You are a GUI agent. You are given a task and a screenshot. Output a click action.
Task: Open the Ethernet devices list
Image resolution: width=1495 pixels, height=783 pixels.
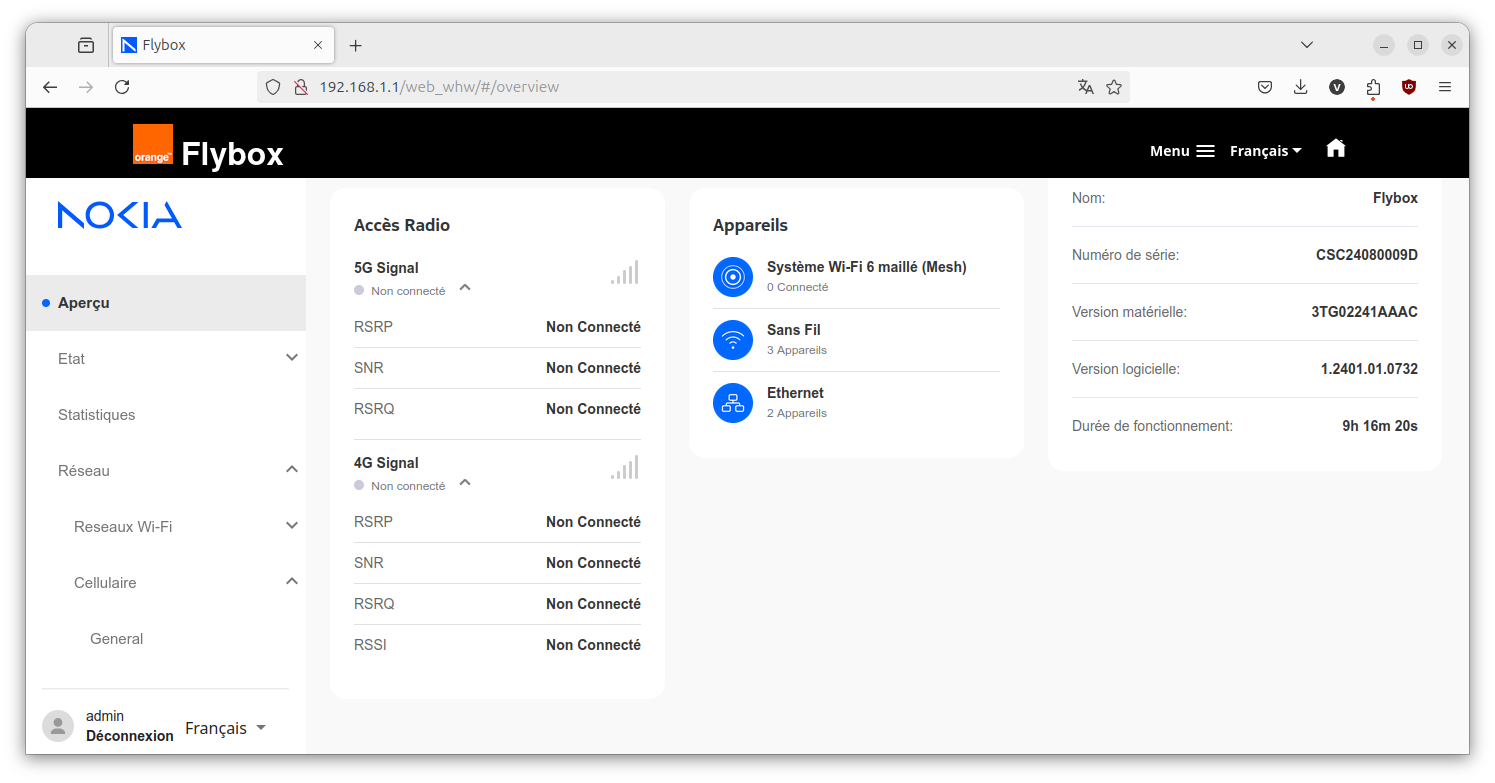pos(856,403)
